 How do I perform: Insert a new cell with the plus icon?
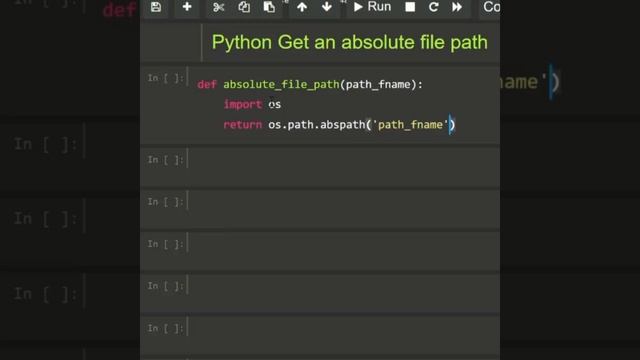tap(187, 7)
